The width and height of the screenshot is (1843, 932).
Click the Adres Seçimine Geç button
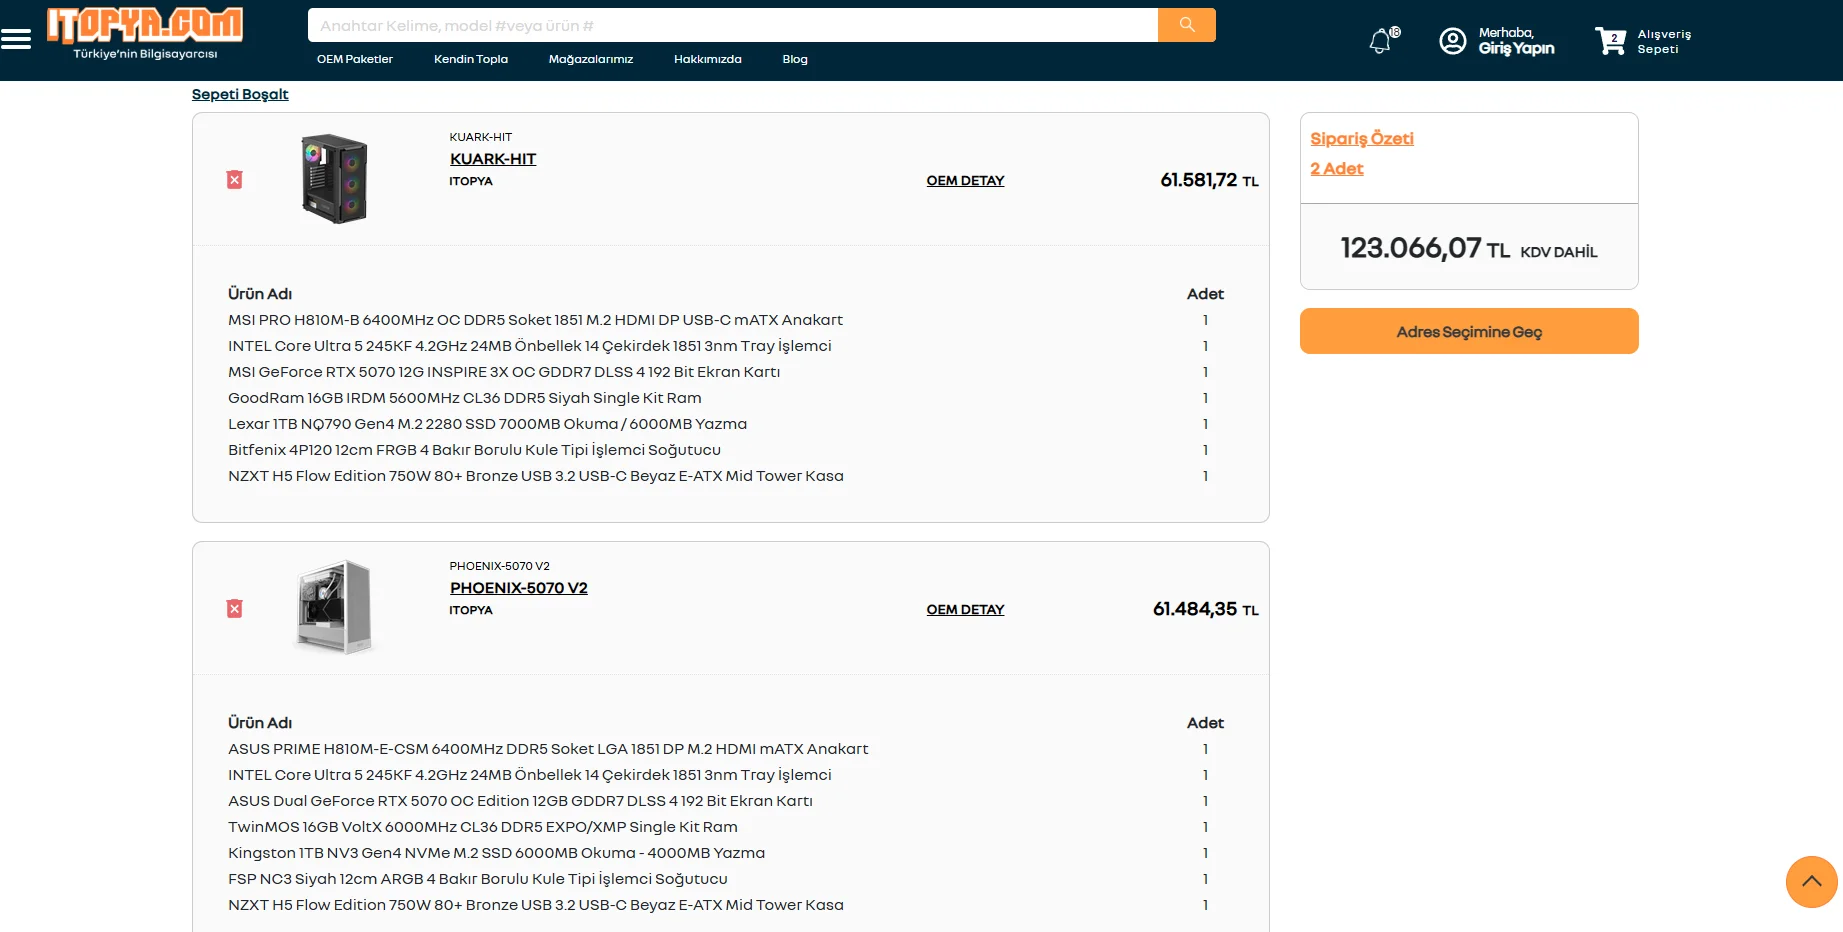point(1469,331)
